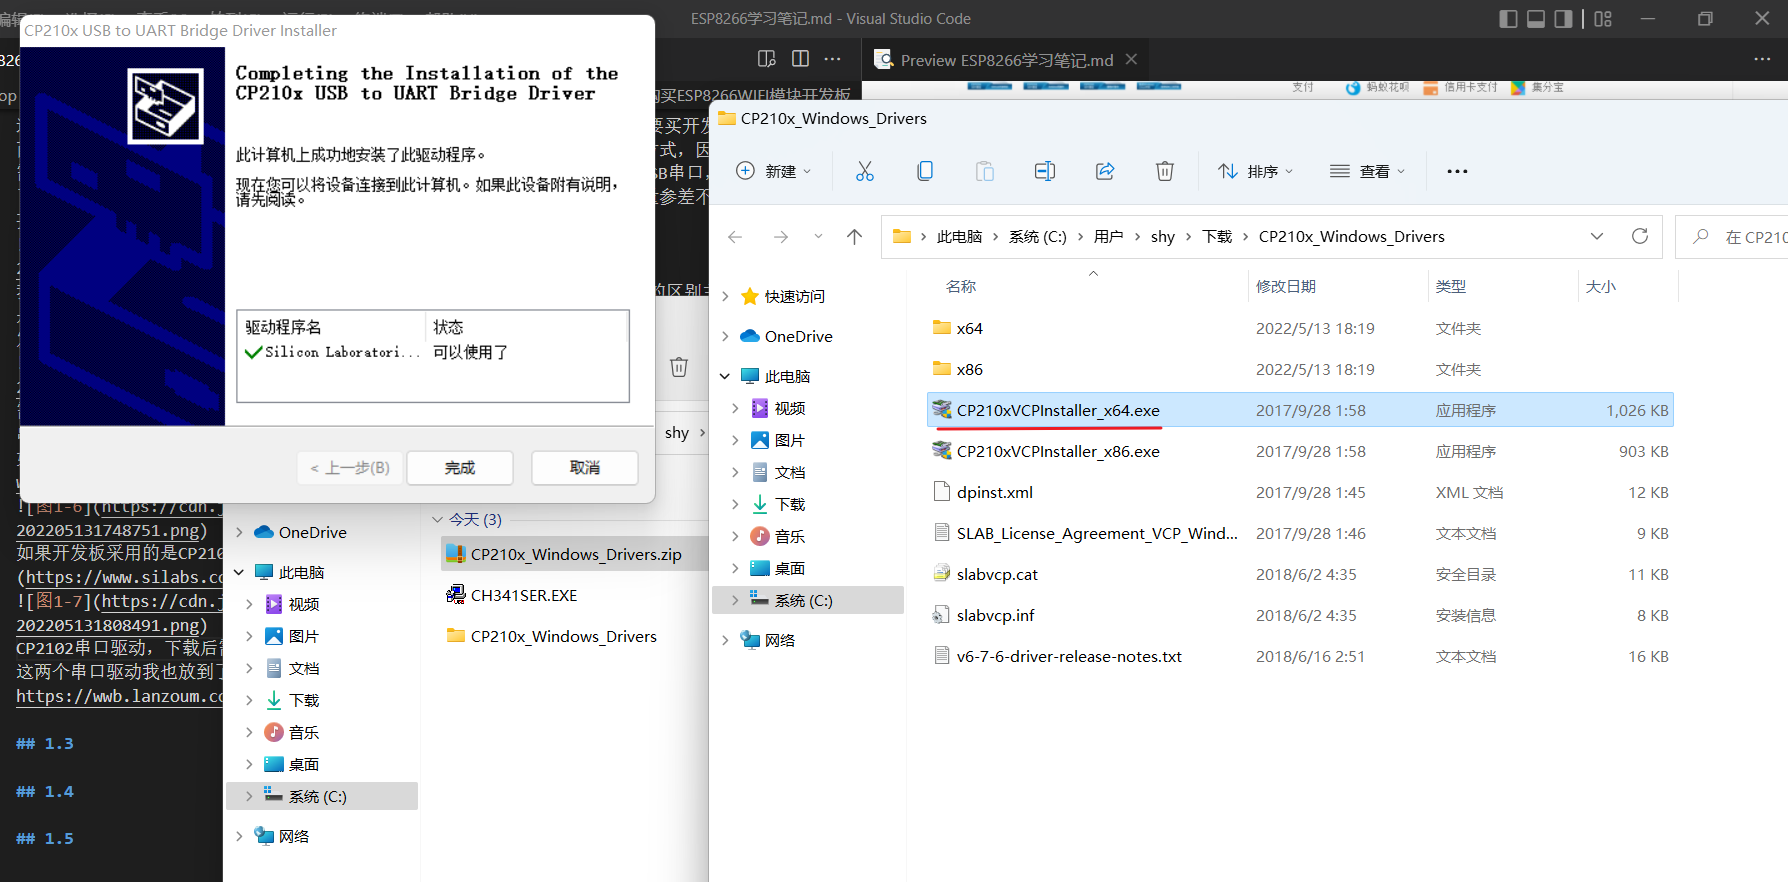Click the Copy icon in CP210x_Windows_Drivers toolbar
1788x882 pixels.
coord(925,171)
